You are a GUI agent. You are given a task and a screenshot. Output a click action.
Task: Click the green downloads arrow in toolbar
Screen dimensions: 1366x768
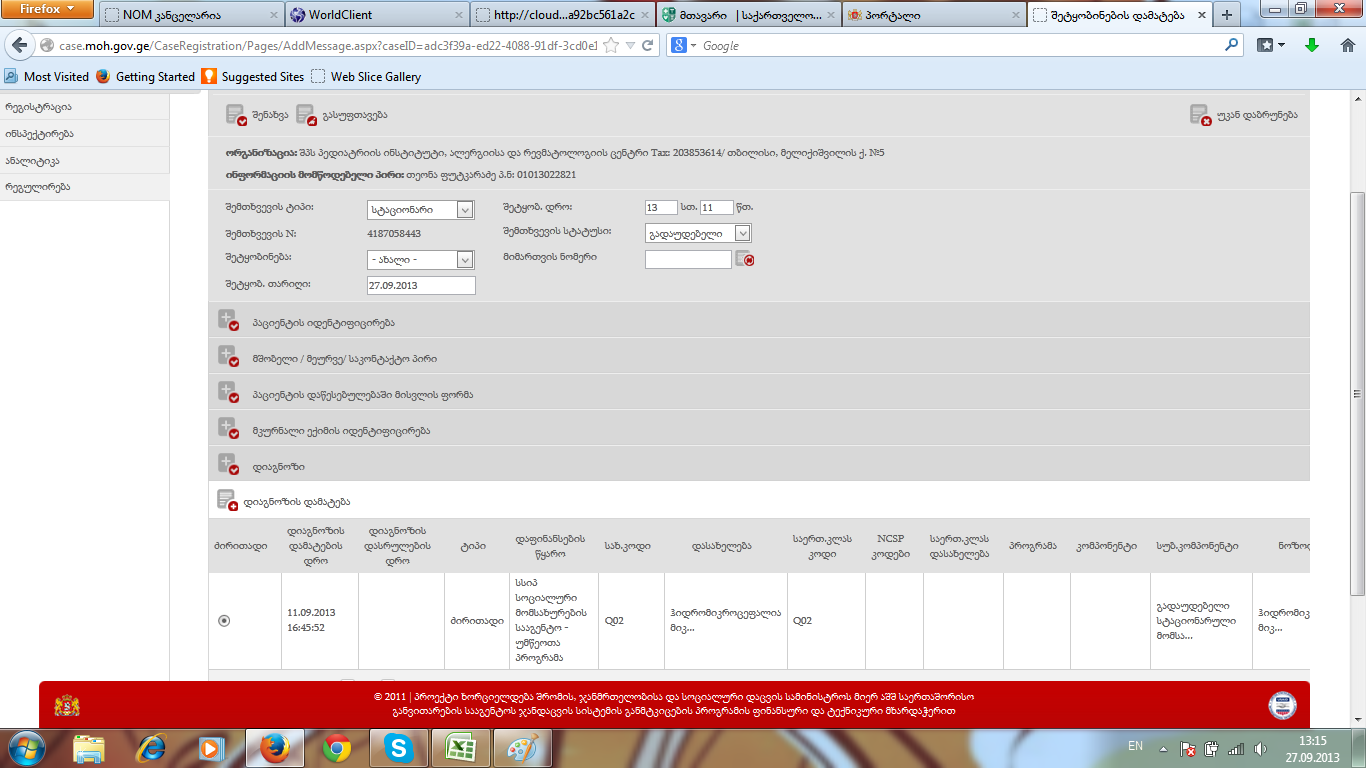[x=1312, y=45]
